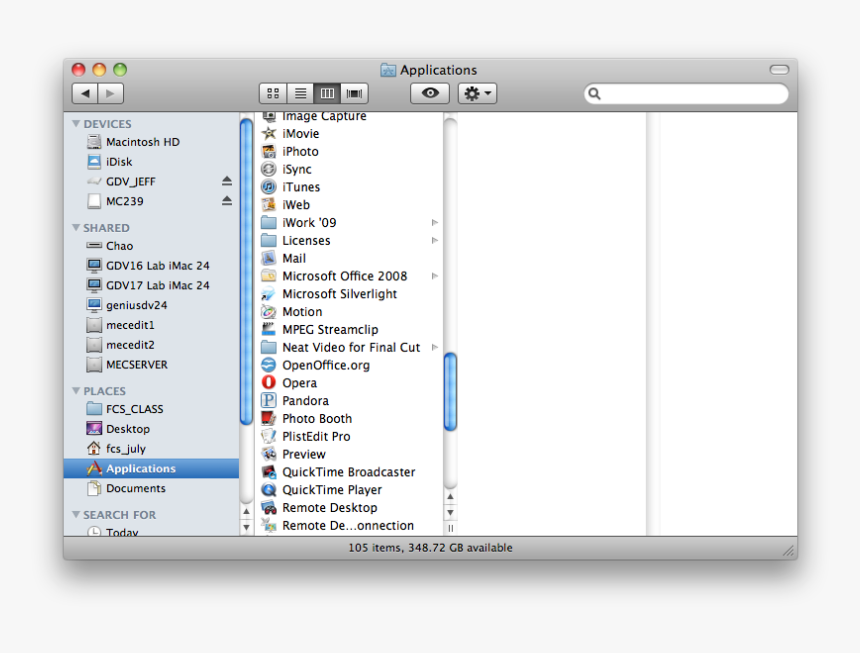Select the iSync app icon
This screenshot has height=653, width=860.
coord(268,169)
